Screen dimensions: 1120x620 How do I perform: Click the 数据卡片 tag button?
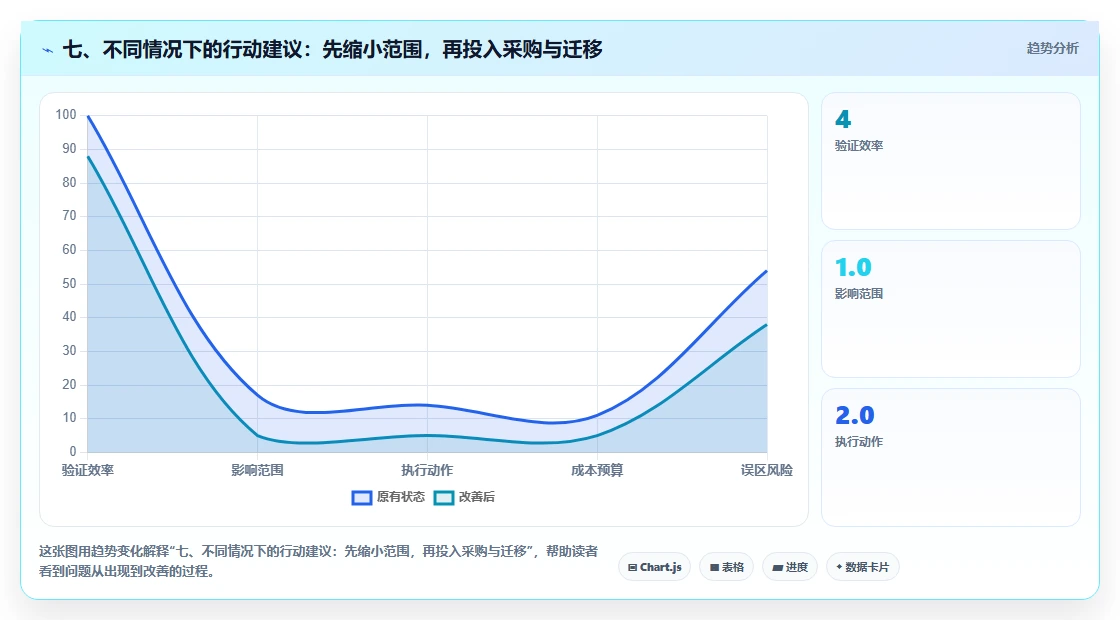(862, 567)
